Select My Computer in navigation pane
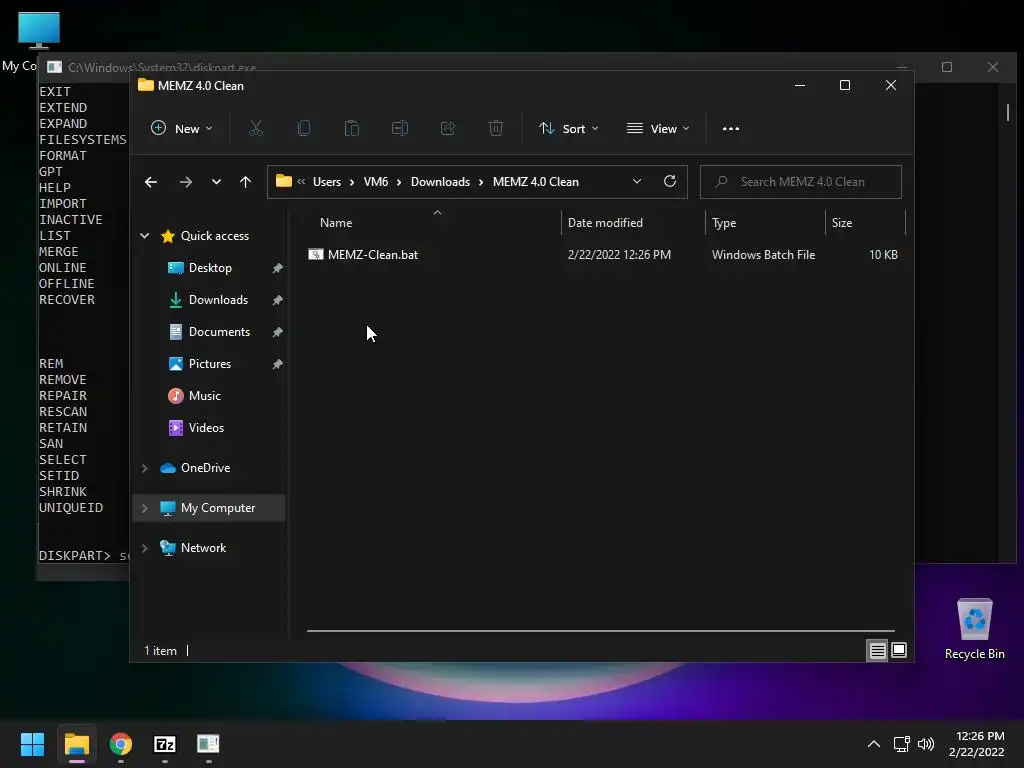 click(209, 508)
